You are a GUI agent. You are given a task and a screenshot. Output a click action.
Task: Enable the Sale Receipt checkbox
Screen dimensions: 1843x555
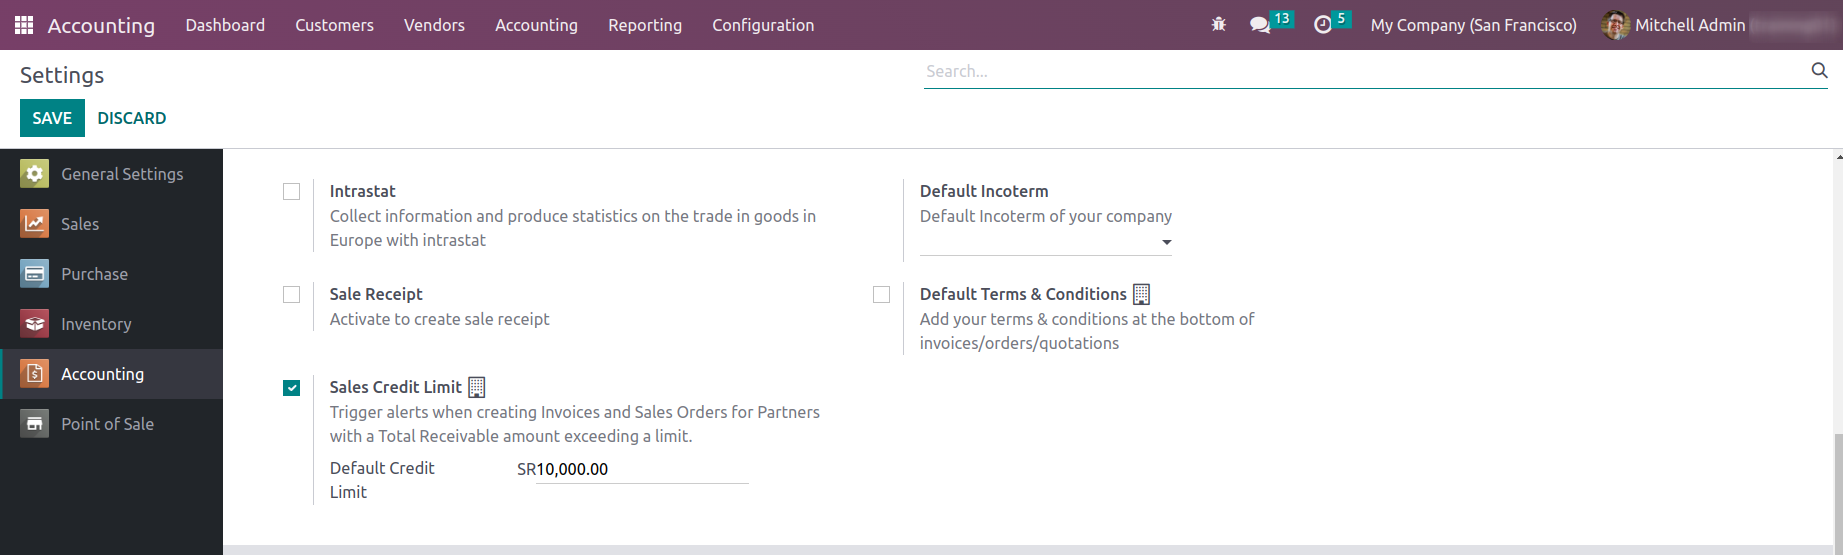coord(291,294)
